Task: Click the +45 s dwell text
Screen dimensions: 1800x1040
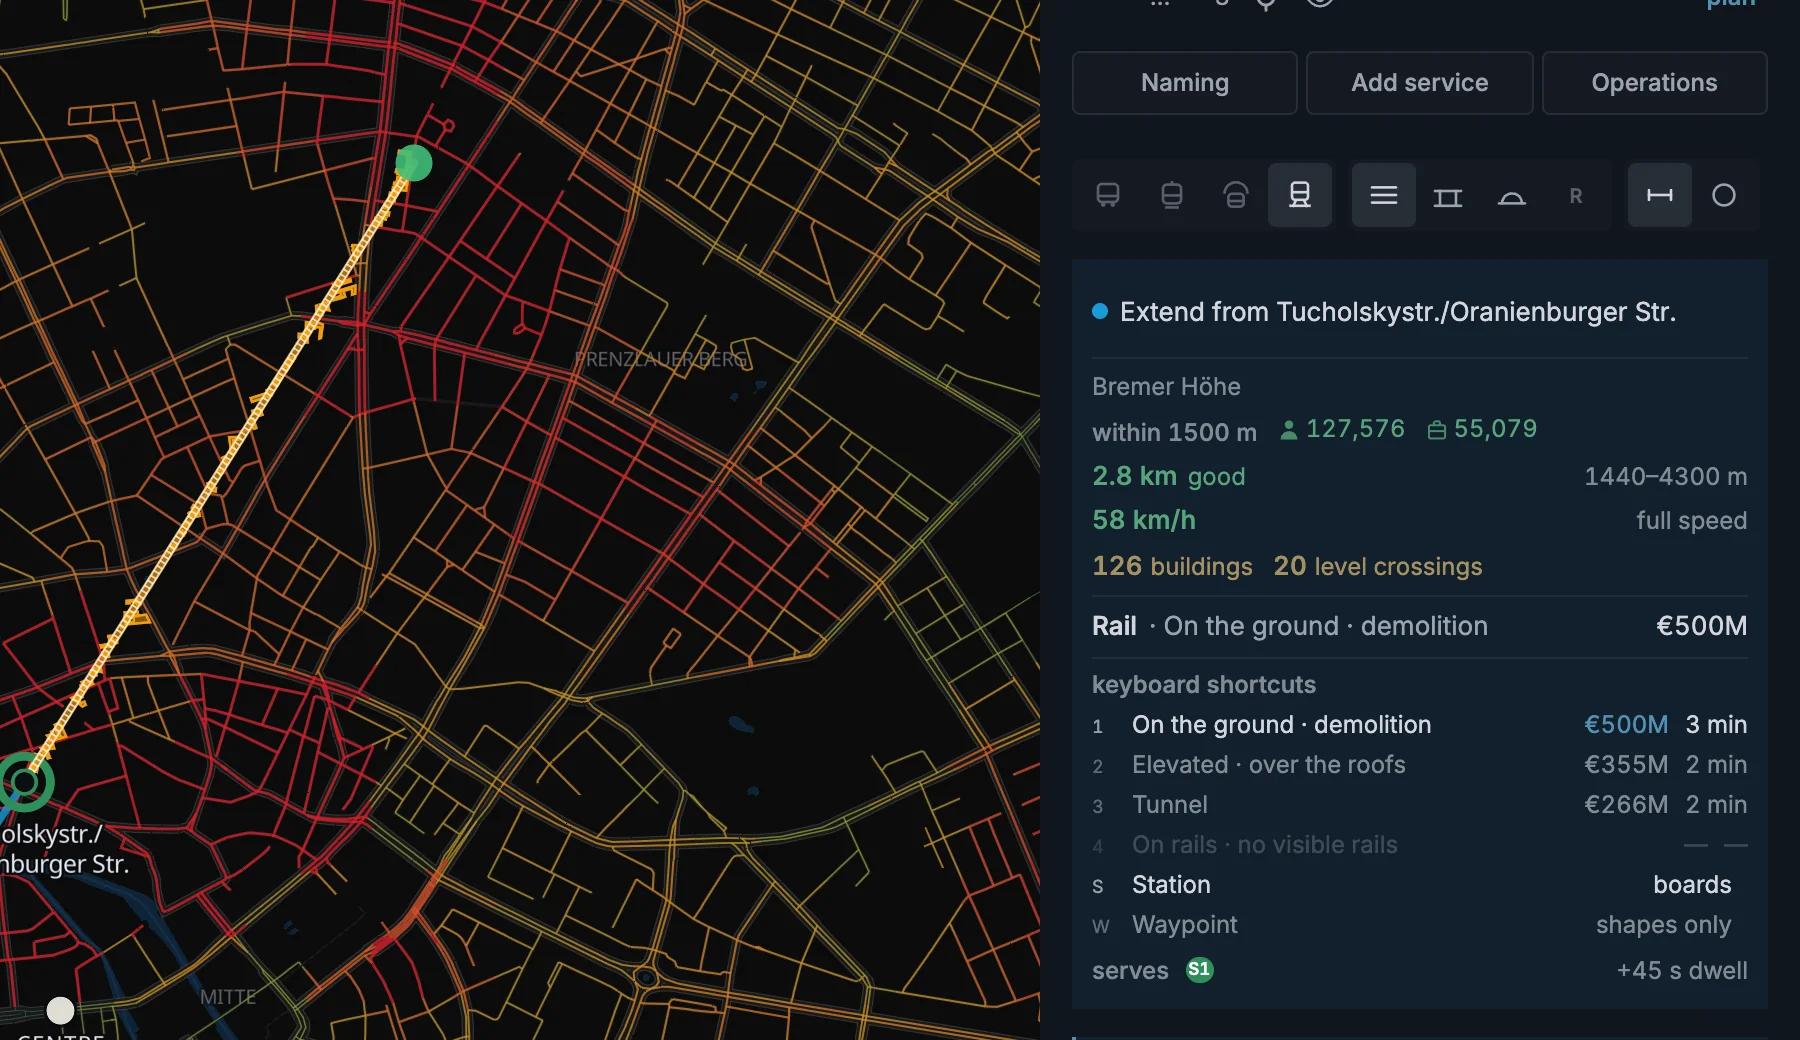Action: (x=1682, y=970)
